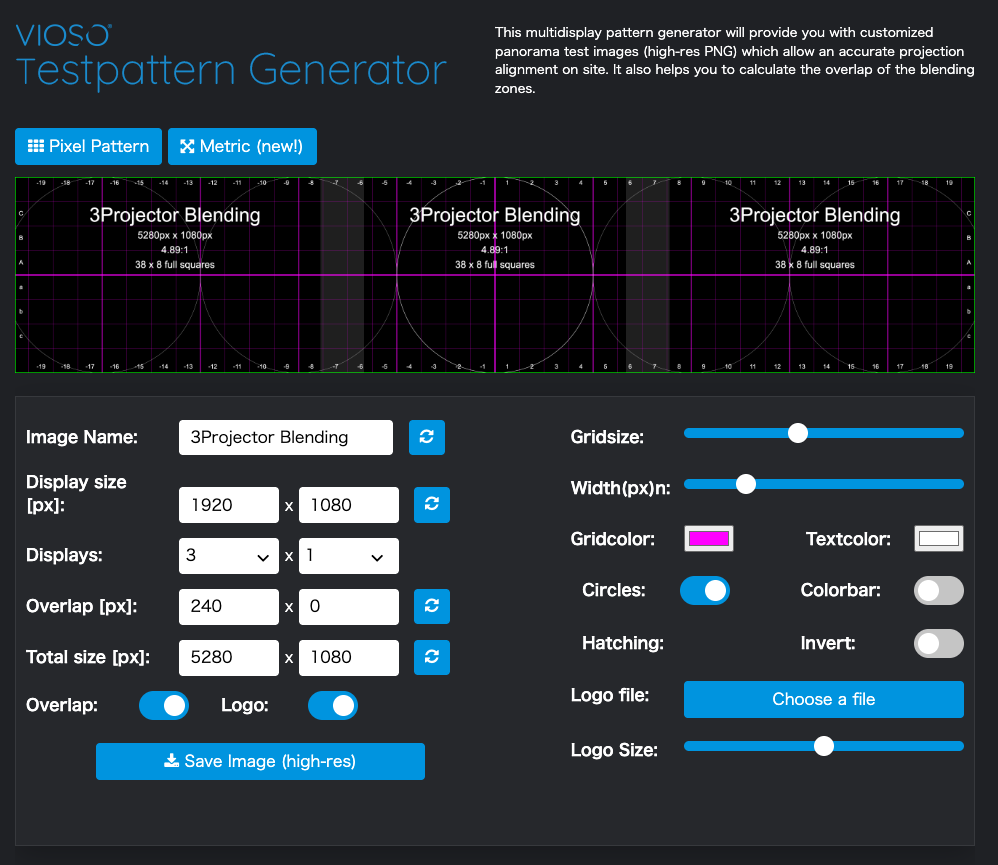This screenshot has width=998, height=865.
Task: Click the total height field showing 1080
Action: point(349,657)
